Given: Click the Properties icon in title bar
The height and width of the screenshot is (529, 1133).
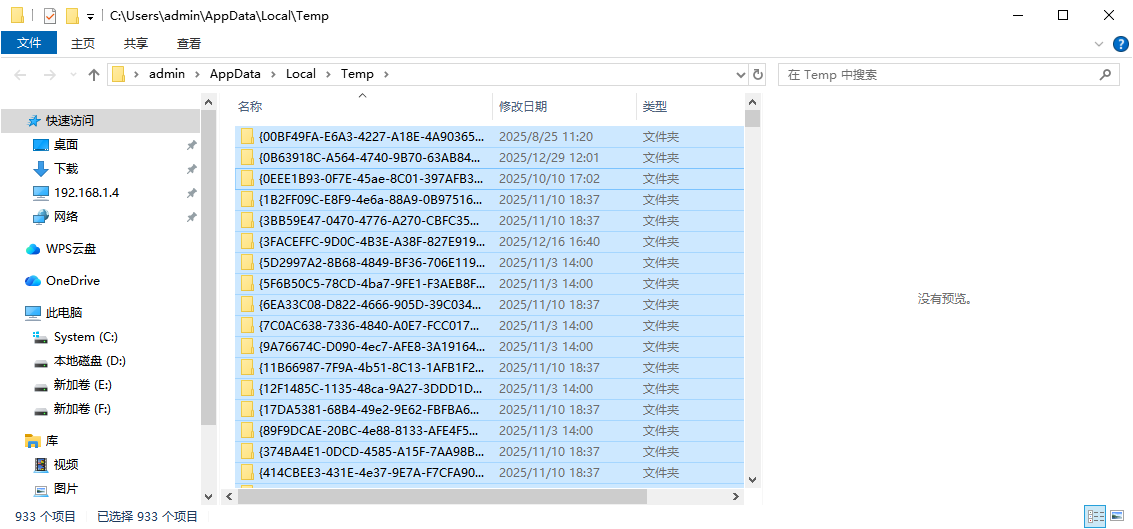Looking at the screenshot, I should [x=50, y=16].
